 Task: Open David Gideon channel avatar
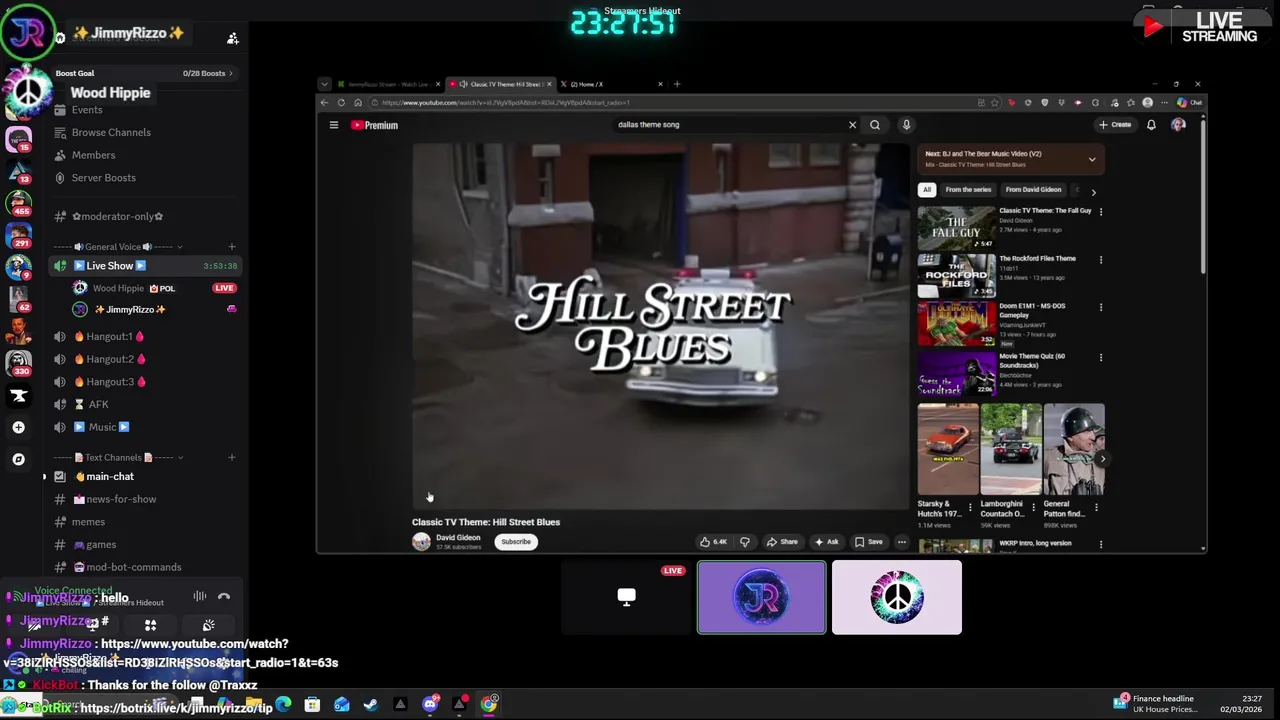421,541
